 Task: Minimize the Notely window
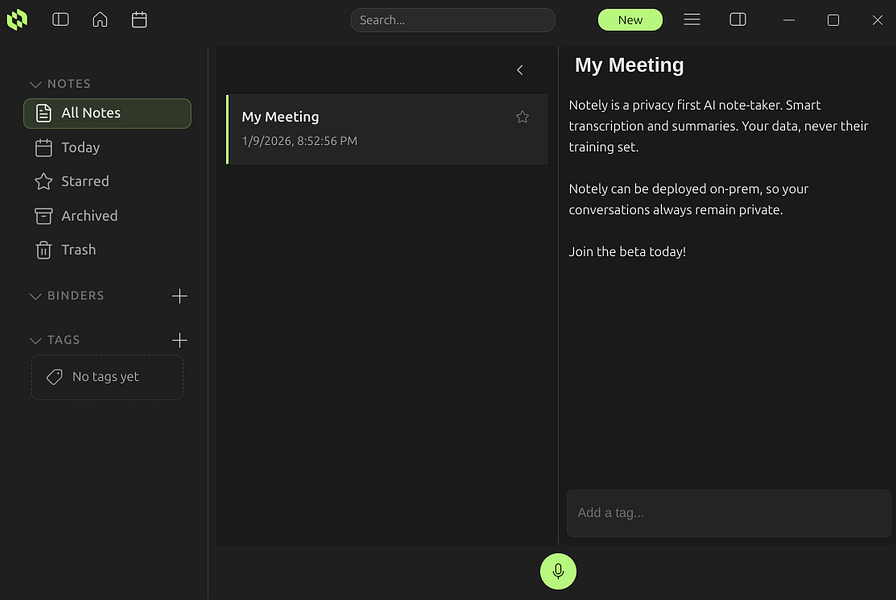point(789,20)
